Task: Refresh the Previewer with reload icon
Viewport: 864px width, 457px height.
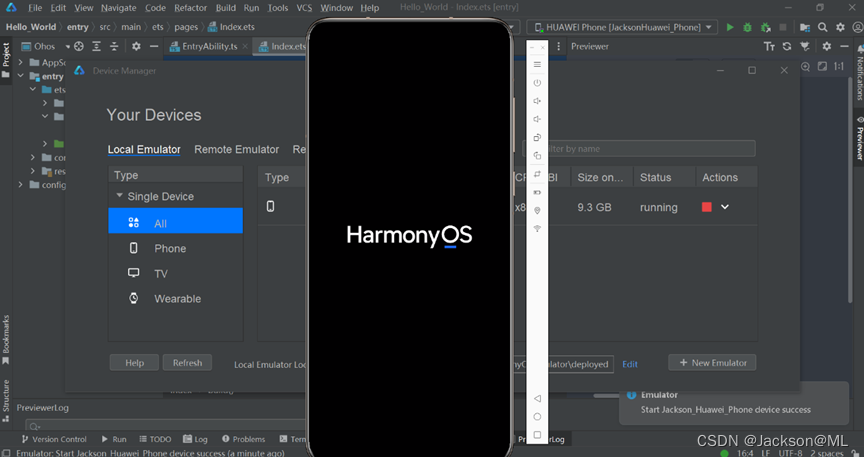Action: coord(787,47)
